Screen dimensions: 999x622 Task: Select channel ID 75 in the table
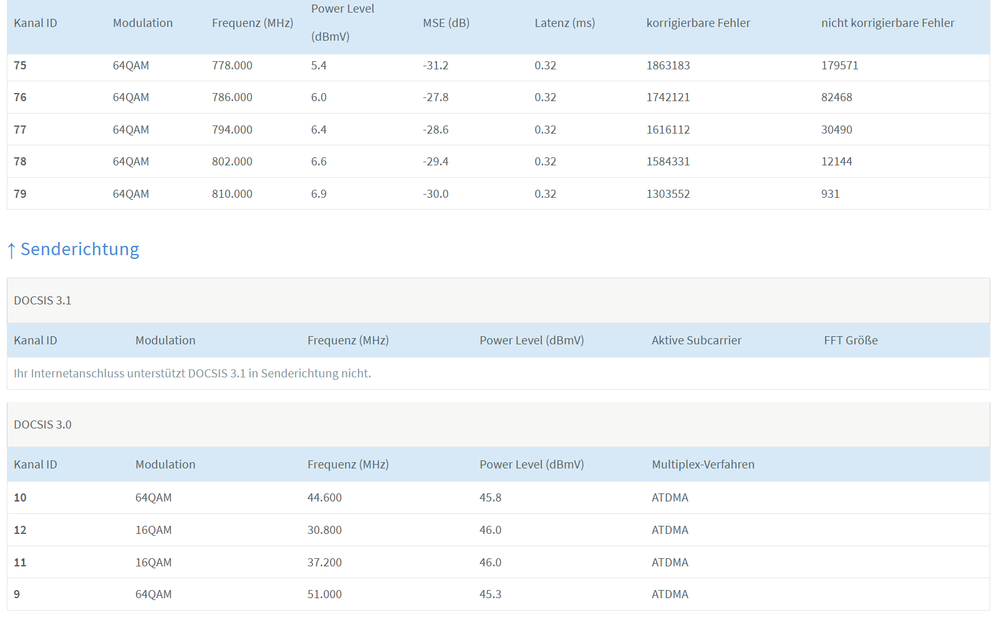[x=20, y=65]
